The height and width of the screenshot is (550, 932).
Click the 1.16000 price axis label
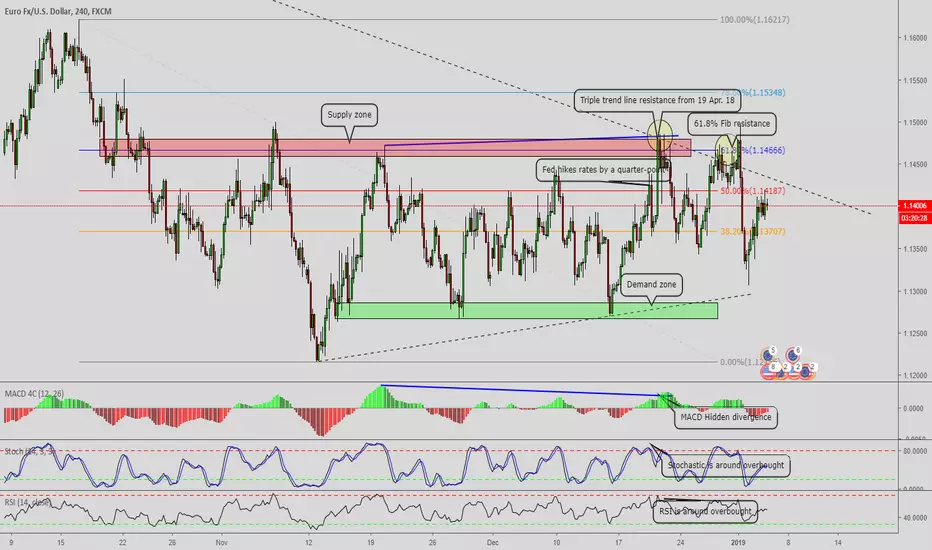click(915, 38)
